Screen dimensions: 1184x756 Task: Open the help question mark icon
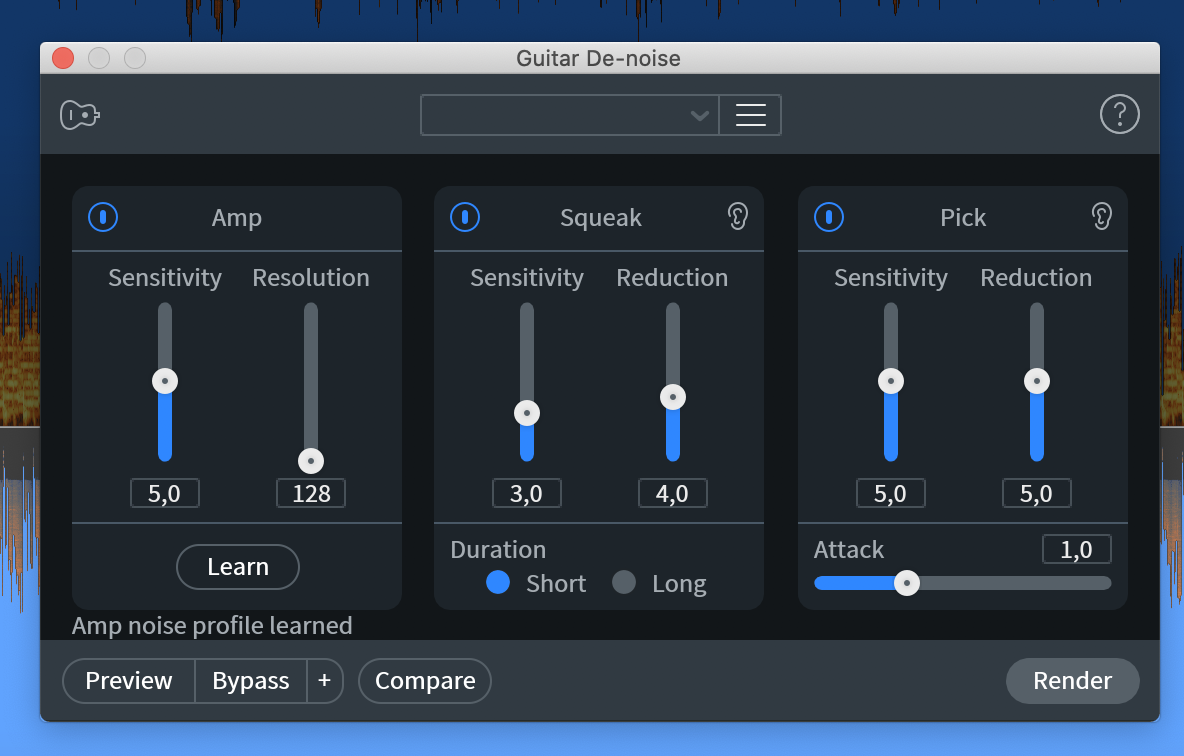(x=1119, y=114)
